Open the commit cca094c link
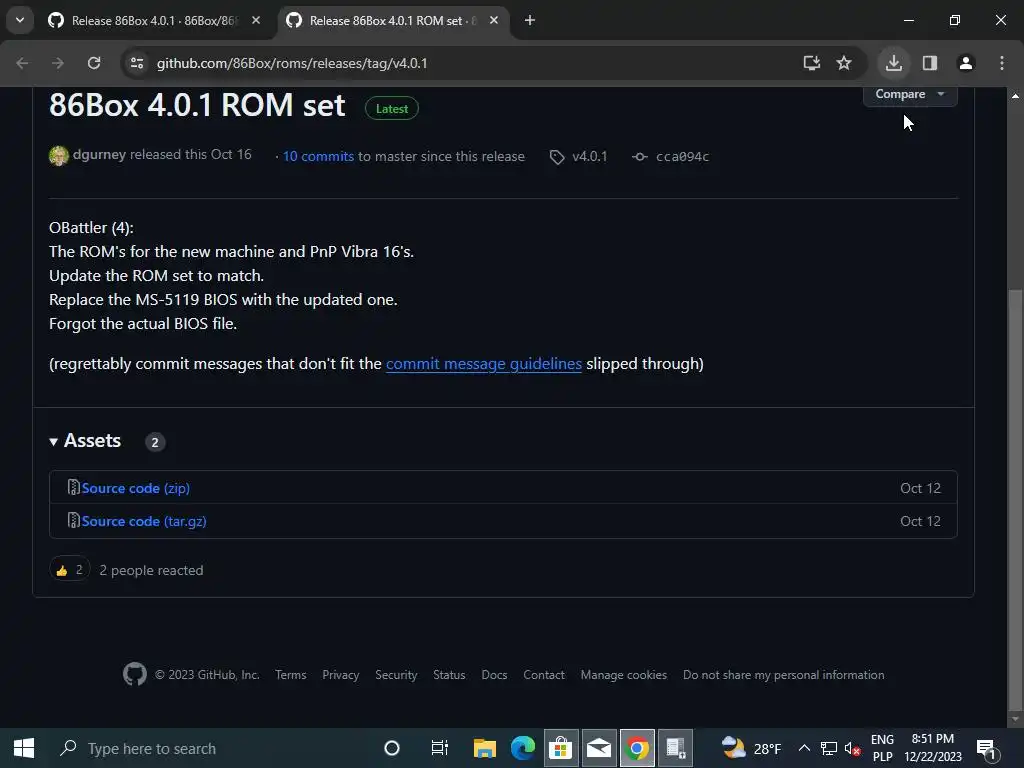Screen dimensions: 1024x768 point(671,157)
